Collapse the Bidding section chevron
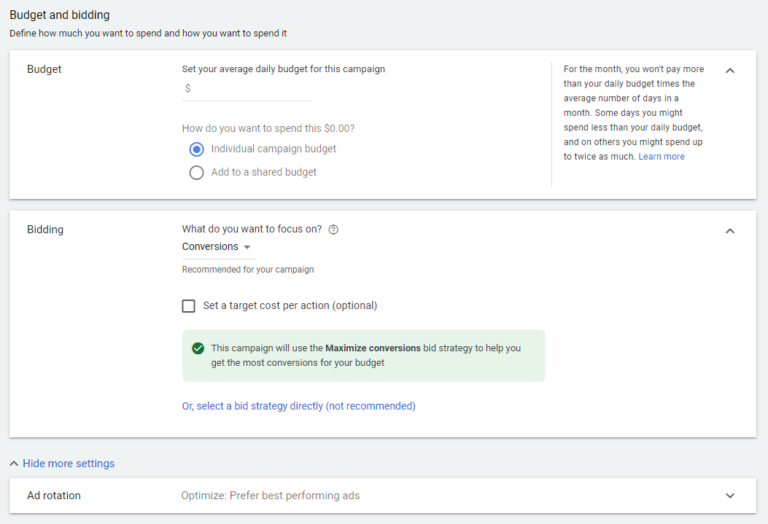The width and height of the screenshot is (768, 524). [x=730, y=231]
